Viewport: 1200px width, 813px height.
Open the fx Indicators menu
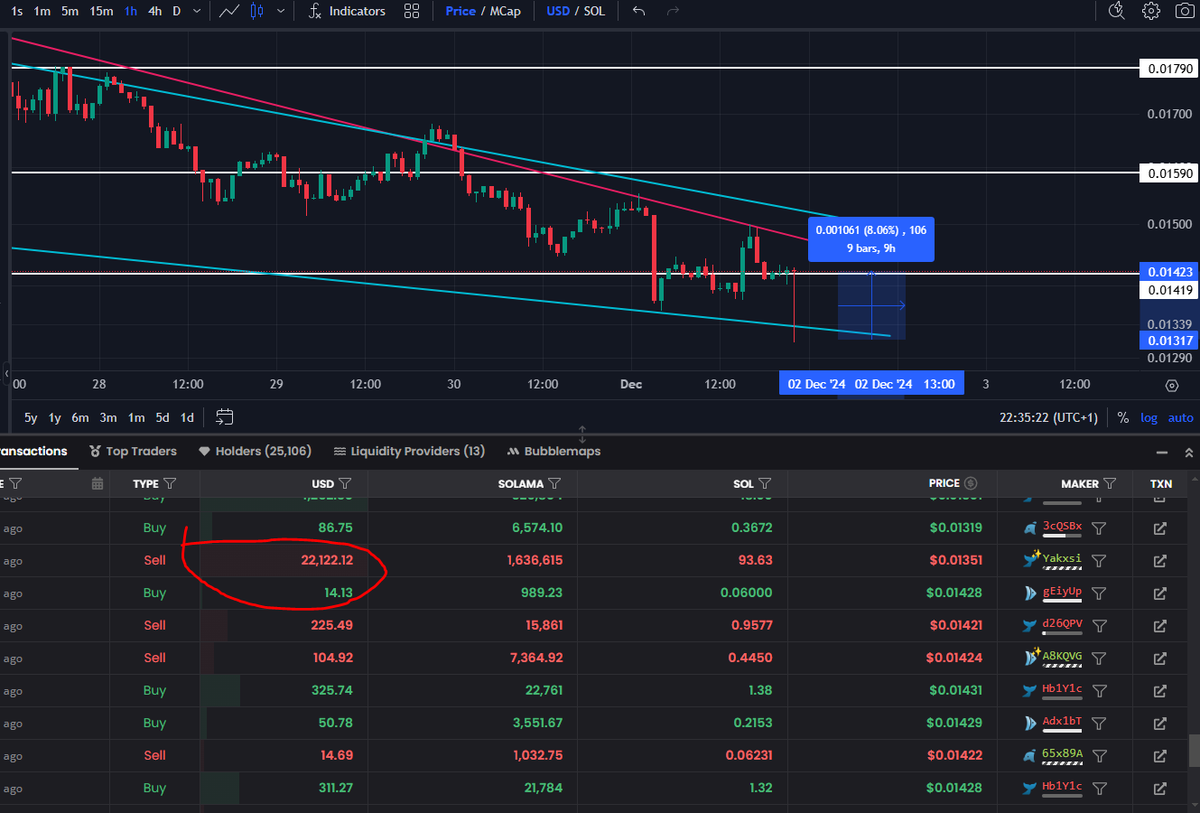click(346, 11)
